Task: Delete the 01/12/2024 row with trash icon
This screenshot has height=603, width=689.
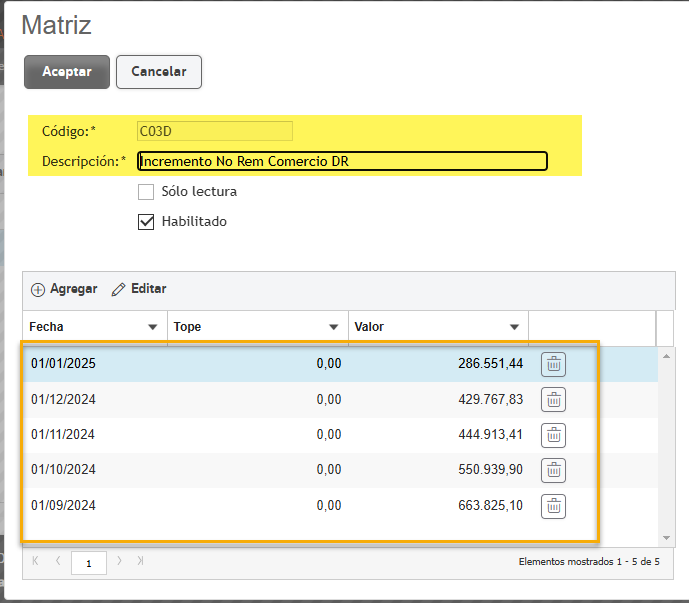Action: click(x=553, y=400)
